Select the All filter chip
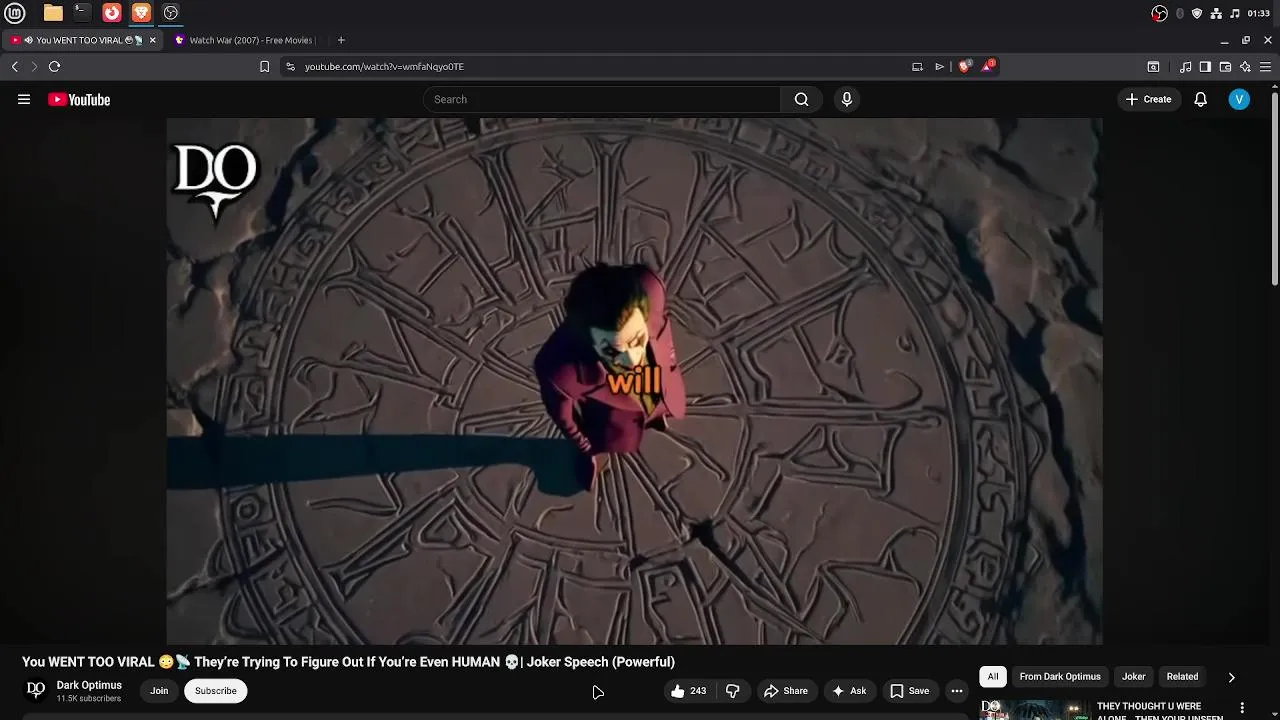Viewport: 1280px width, 720px height. [x=993, y=677]
